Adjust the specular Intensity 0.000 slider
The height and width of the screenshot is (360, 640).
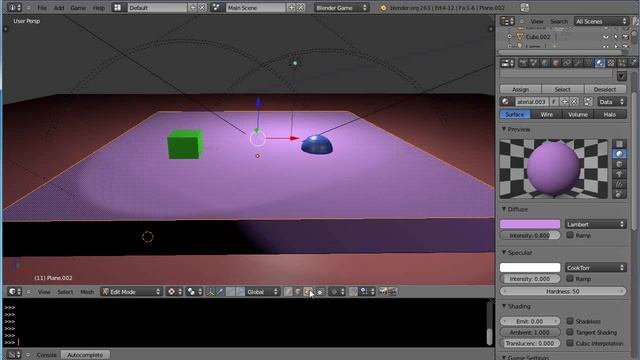[x=530, y=279]
